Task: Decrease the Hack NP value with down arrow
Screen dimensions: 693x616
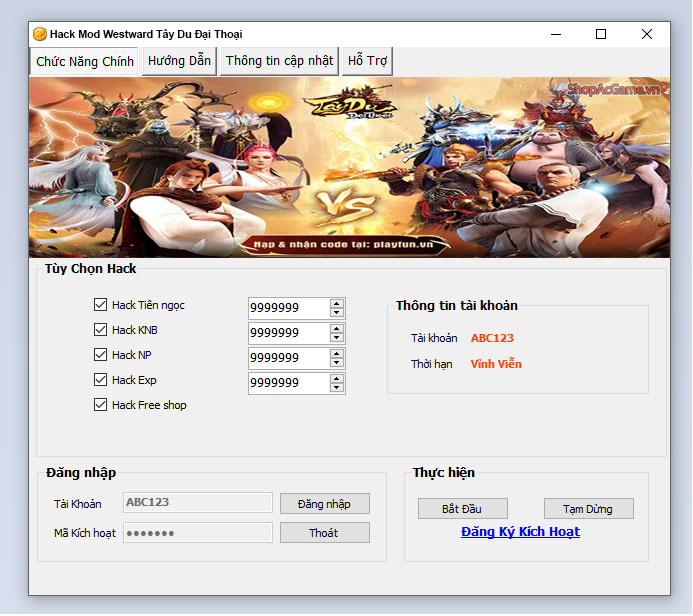Action: [x=337, y=362]
